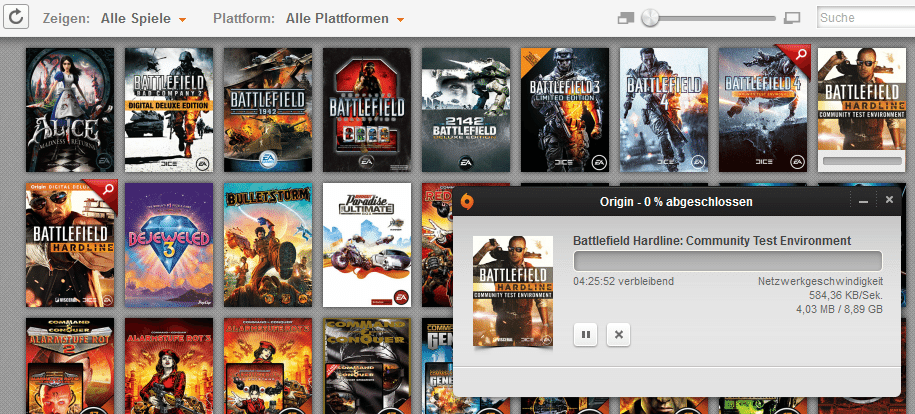Viewport: 915px width, 414px height.
Task: Open the Bulletstorm game tile
Action: 263,245
